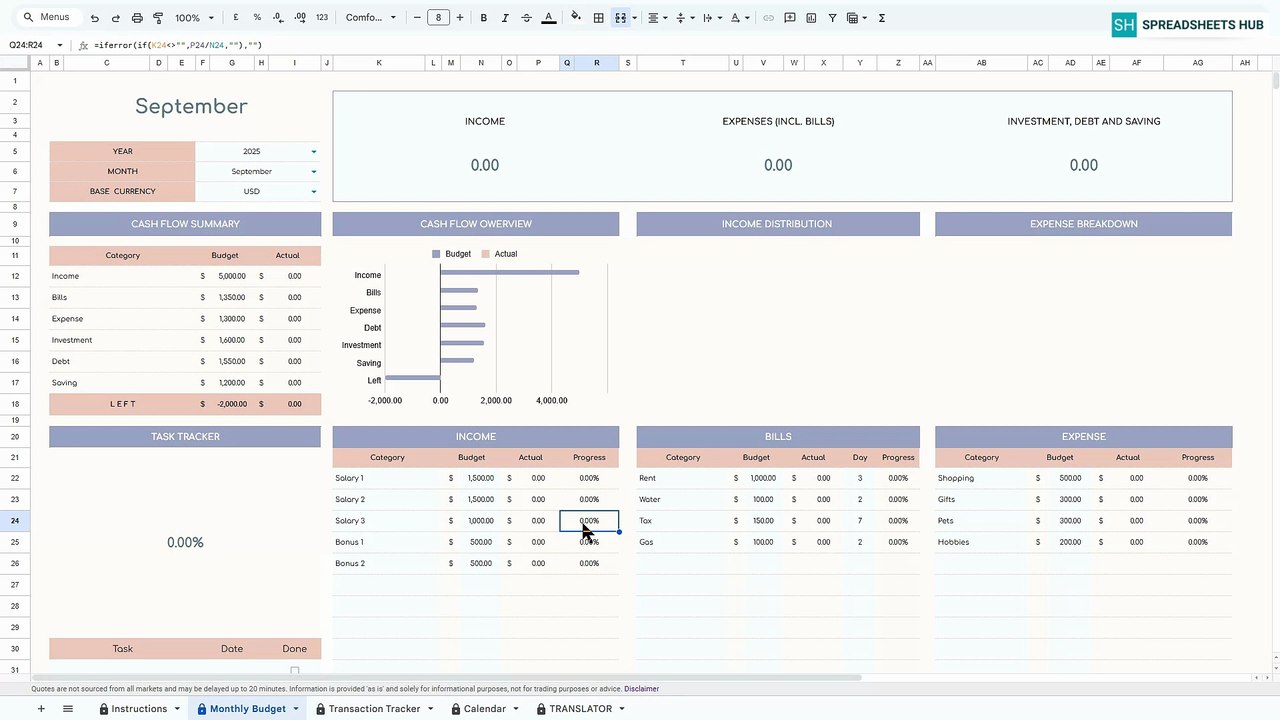Click the formula bar text

point(178,45)
